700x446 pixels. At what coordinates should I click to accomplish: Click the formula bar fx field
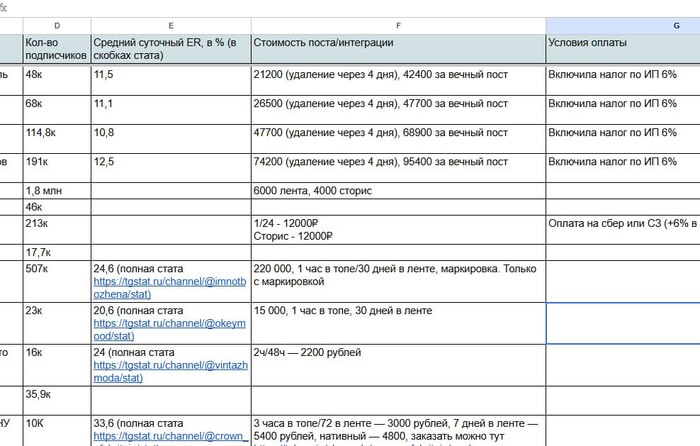(x=357, y=8)
